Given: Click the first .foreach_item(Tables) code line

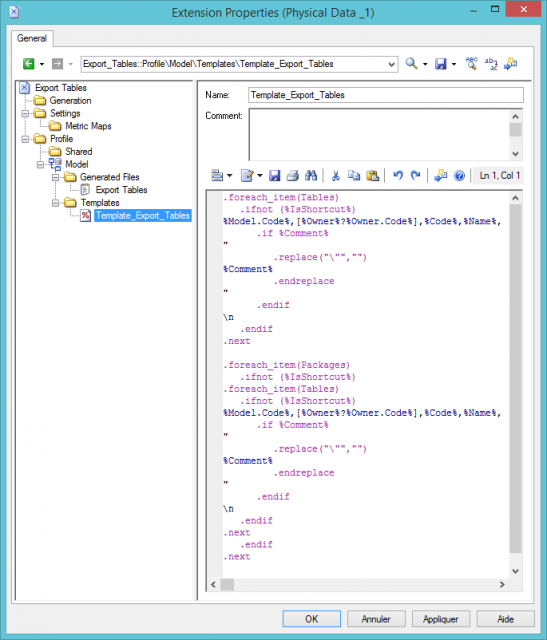Looking at the screenshot, I should pos(281,198).
